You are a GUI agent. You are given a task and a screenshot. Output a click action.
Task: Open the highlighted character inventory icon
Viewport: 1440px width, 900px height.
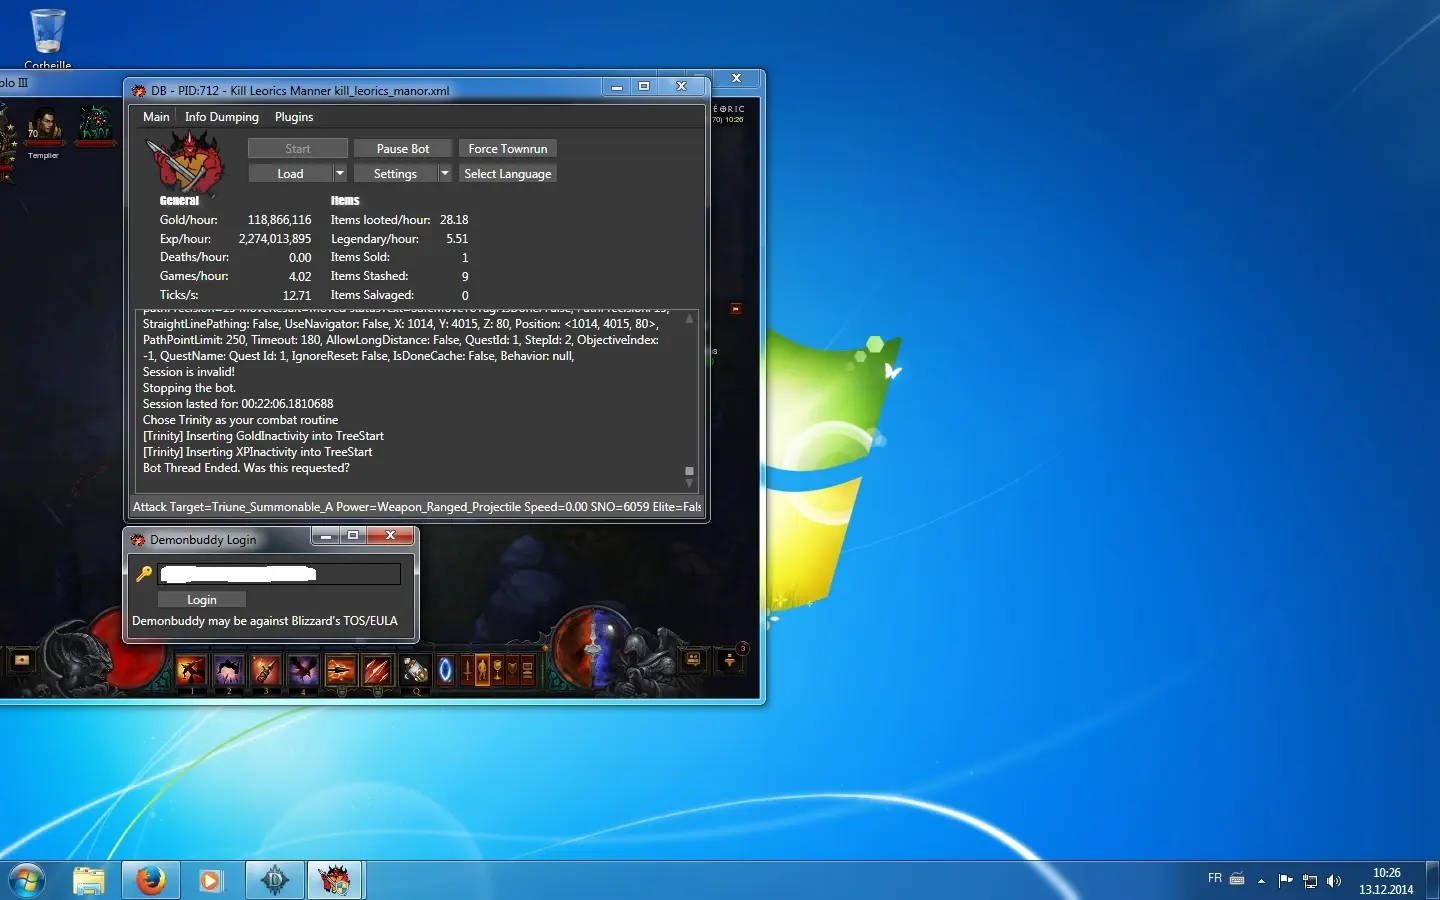(482, 670)
